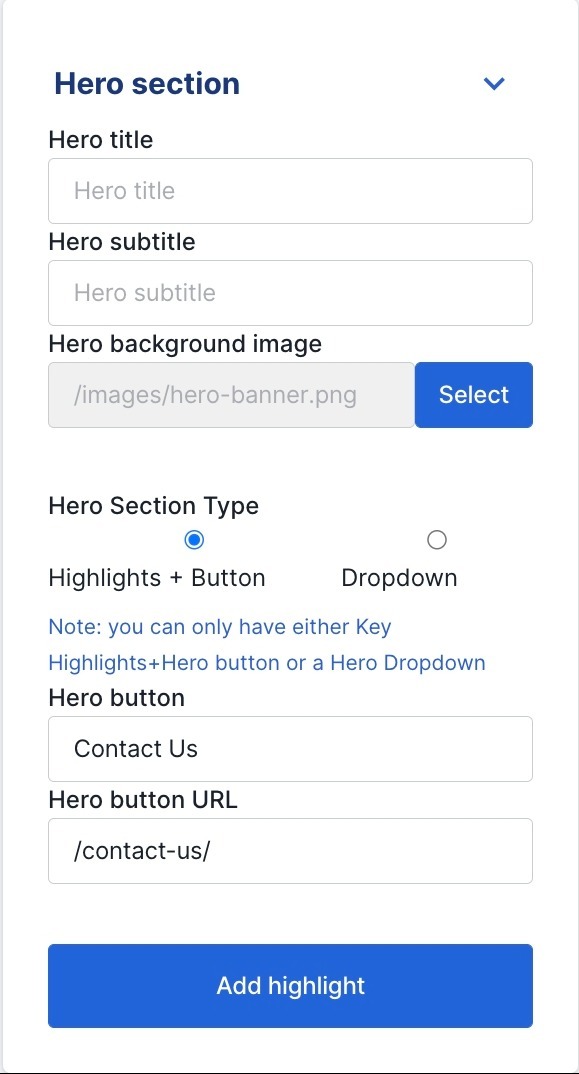The width and height of the screenshot is (579, 1074).
Task: Click the /contact-us/ URL field
Action: point(291,851)
